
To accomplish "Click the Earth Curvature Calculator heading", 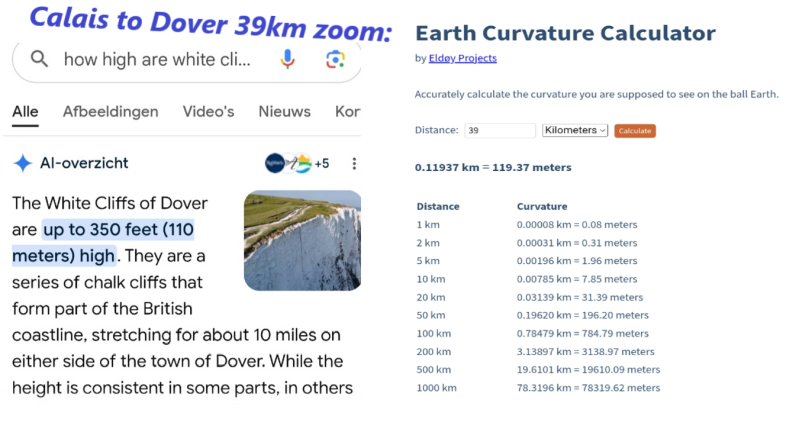I will tap(565, 33).
